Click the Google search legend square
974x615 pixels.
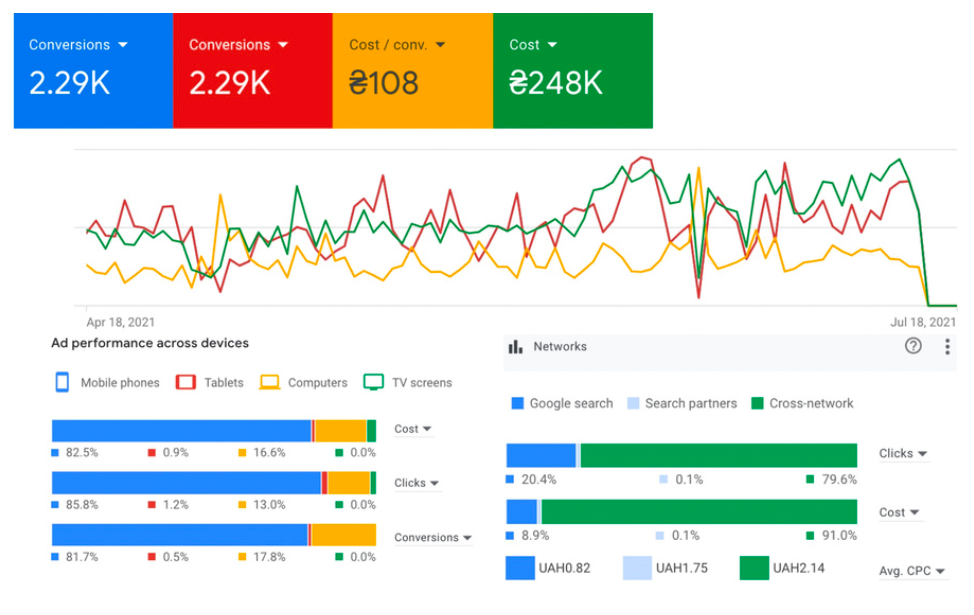click(x=517, y=404)
